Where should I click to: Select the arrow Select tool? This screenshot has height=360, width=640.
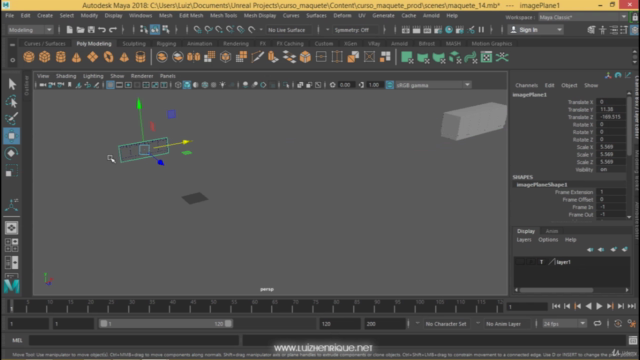coord(11,84)
